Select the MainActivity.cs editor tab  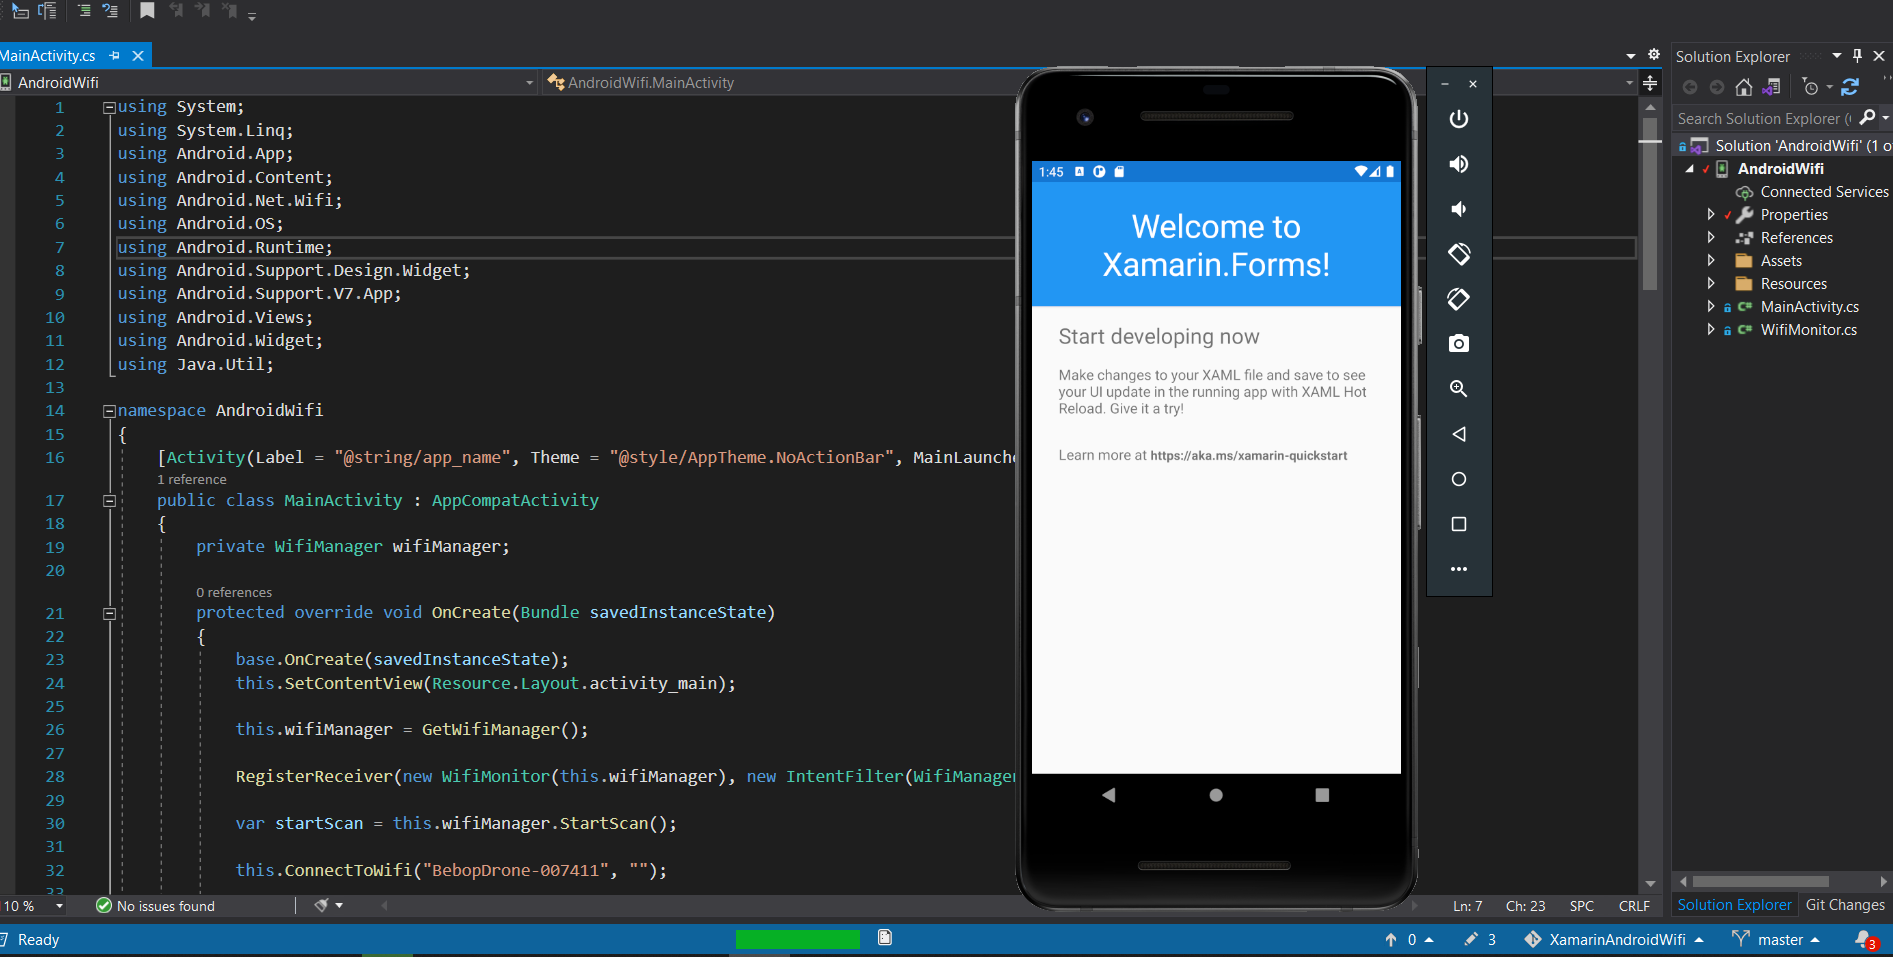tap(50, 55)
